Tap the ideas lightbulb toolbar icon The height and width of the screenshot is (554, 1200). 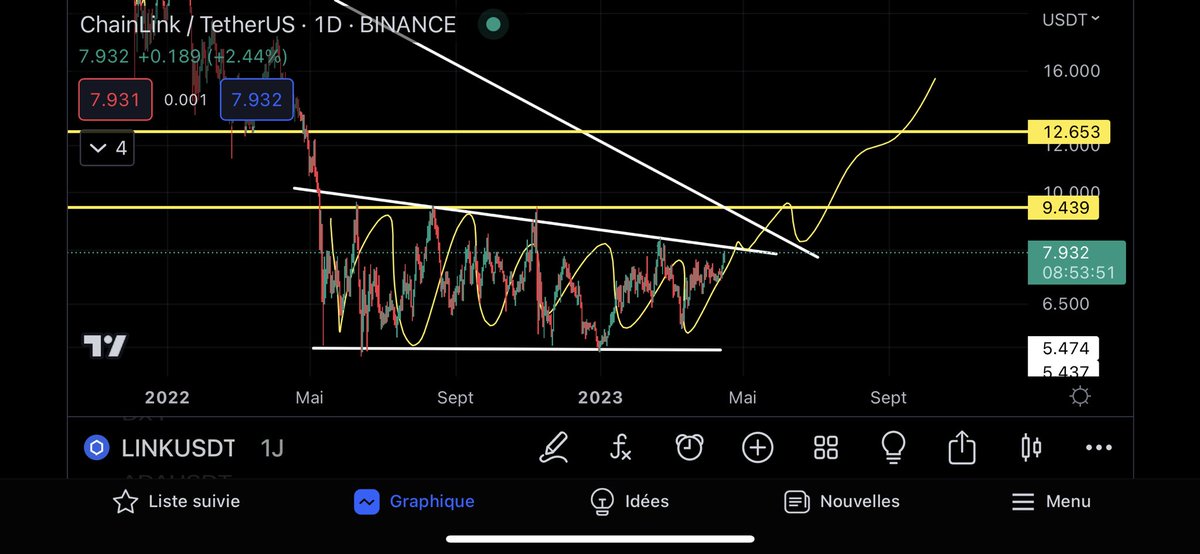(893, 447)
